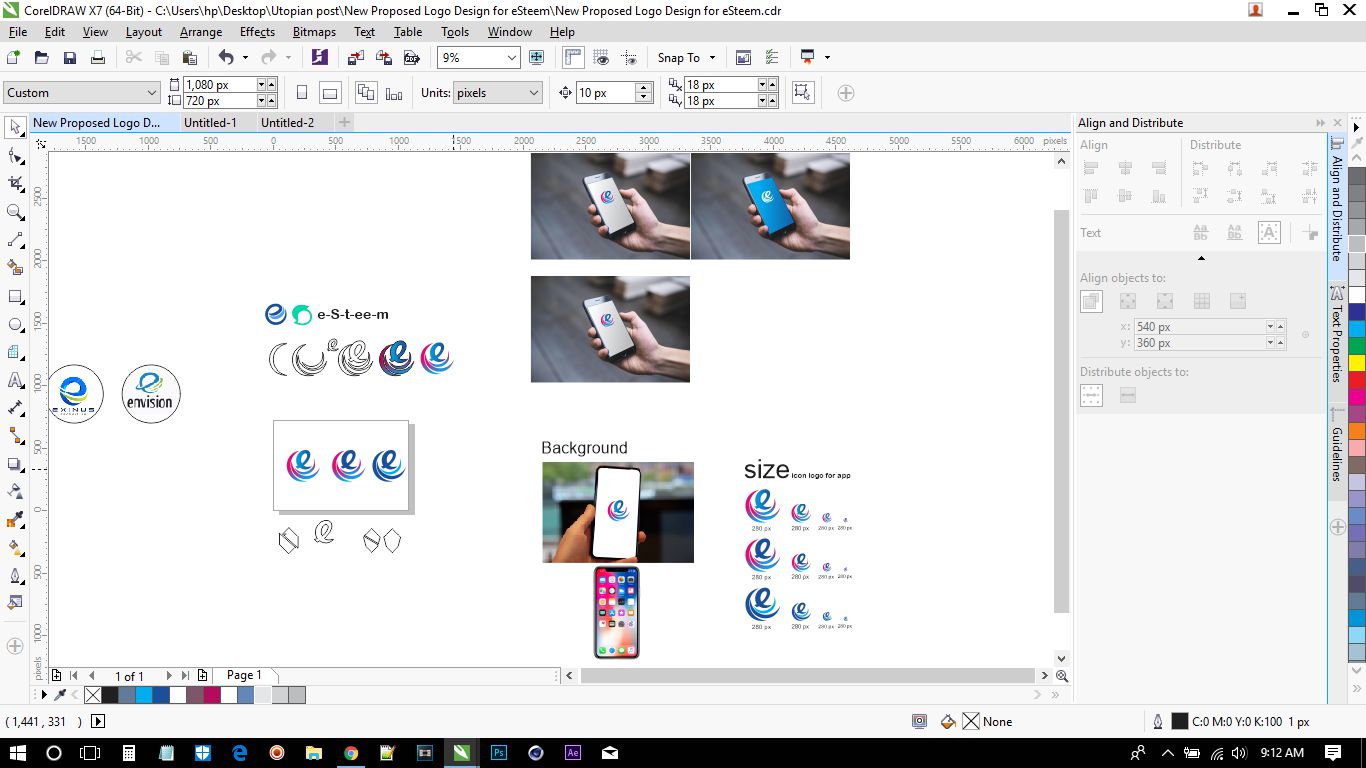Viewport: 1366px width, 768px height.
Task: Activate the Color Eyedropper tool
Action: [15, 520]
